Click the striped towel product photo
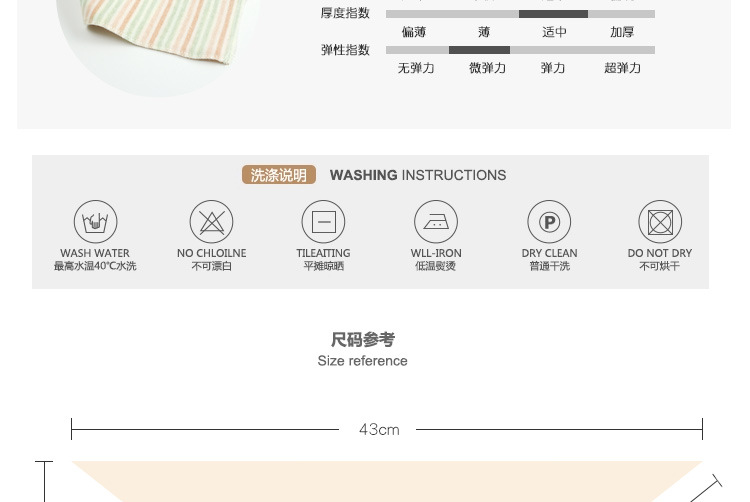This screenshot has height=502, width=750. click(x=158, y=45)
